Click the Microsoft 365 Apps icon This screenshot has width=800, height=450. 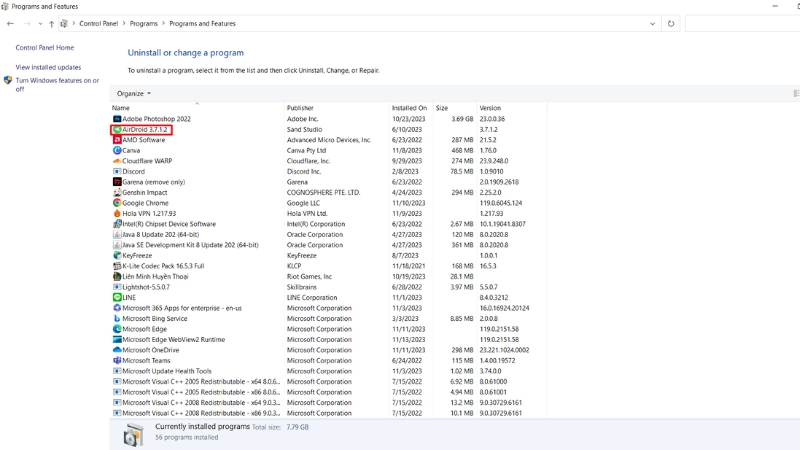tap(117, 308)
